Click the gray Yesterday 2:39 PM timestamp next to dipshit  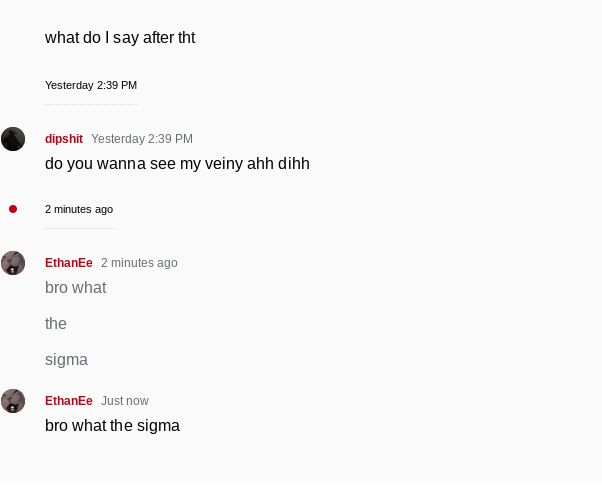[x=142, y=139]
